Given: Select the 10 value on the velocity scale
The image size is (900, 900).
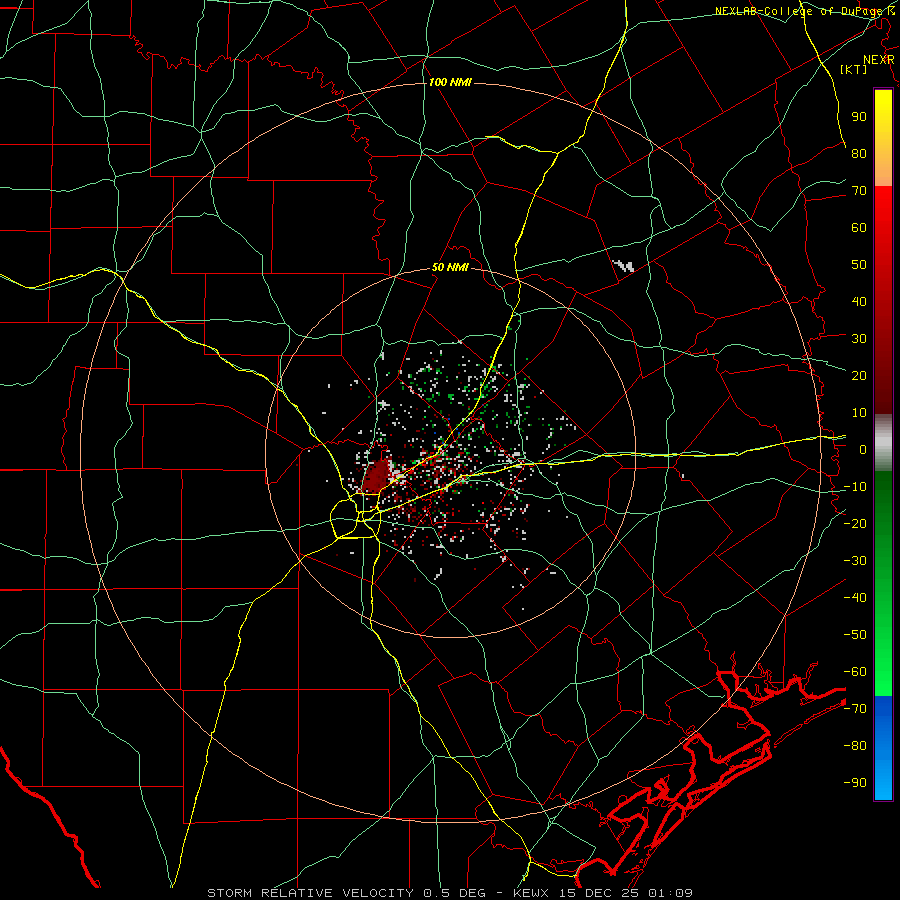Looking at the screenshot, I should tap(859, 413).
